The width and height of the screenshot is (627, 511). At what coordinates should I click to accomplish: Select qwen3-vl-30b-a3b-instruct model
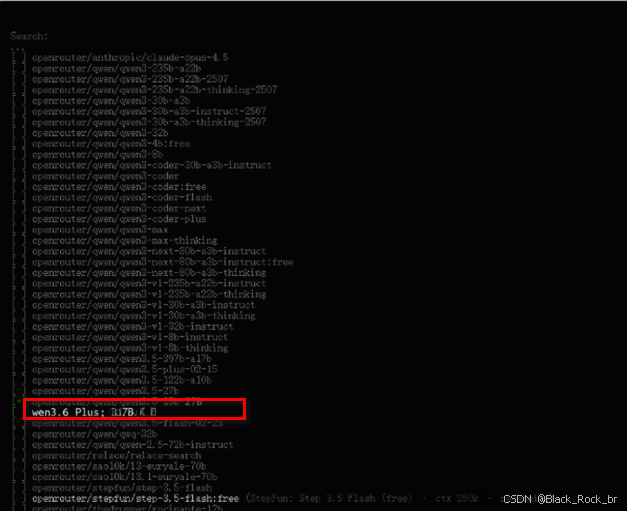pos(144,305)
